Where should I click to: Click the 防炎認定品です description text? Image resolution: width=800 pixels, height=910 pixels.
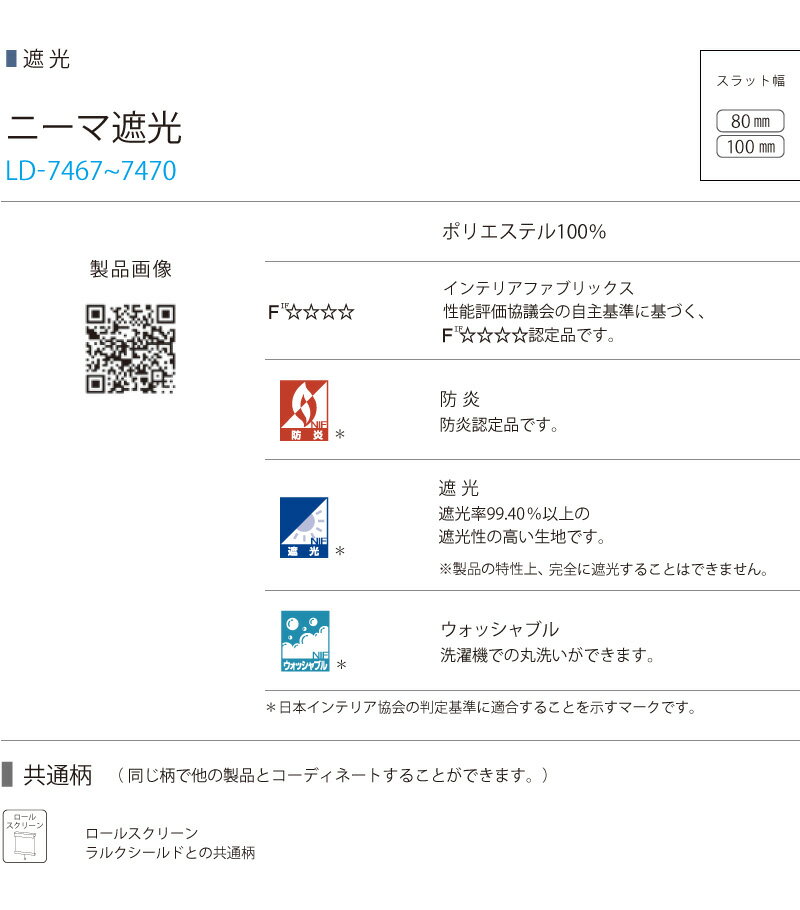[x=499, y=425]
